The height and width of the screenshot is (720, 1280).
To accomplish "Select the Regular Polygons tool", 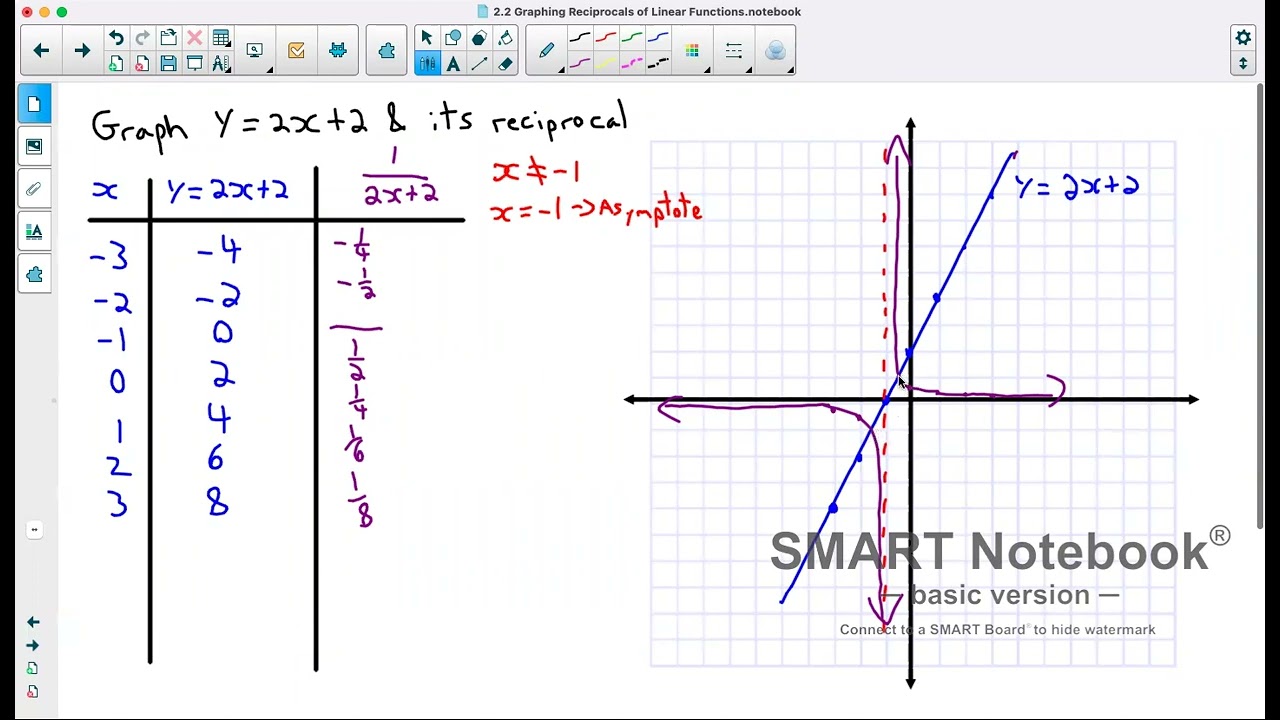I will coord(479,38).
